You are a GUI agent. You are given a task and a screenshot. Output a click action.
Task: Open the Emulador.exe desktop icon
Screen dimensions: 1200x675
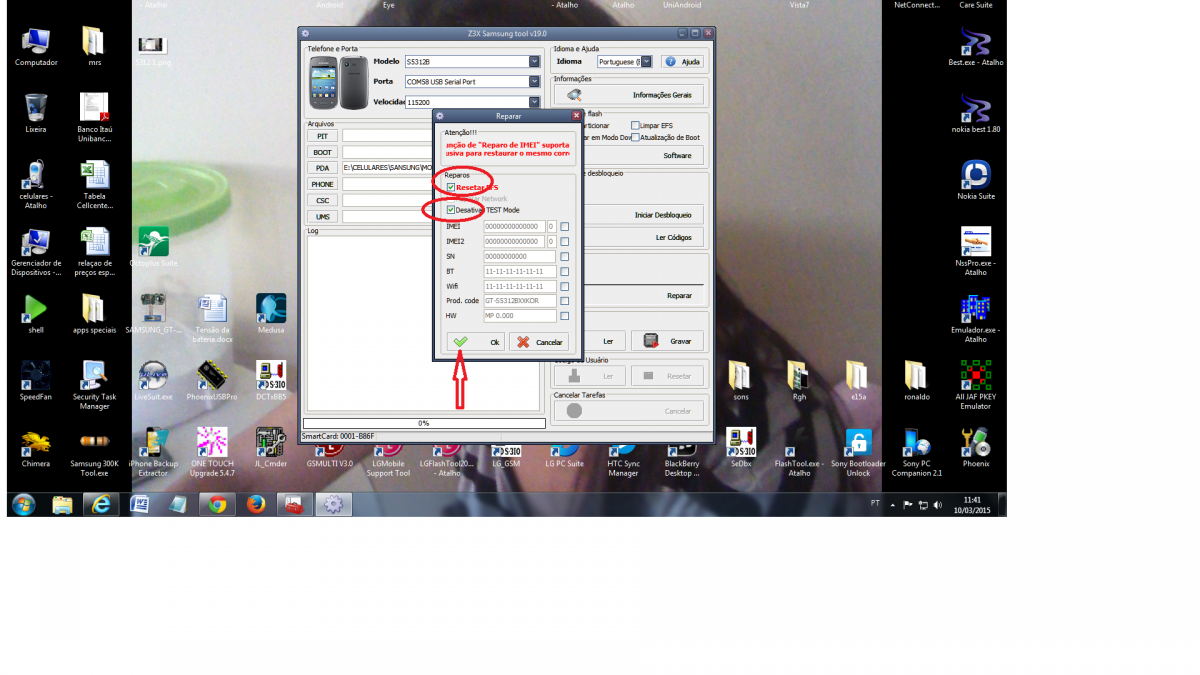[x=975, y=319]
